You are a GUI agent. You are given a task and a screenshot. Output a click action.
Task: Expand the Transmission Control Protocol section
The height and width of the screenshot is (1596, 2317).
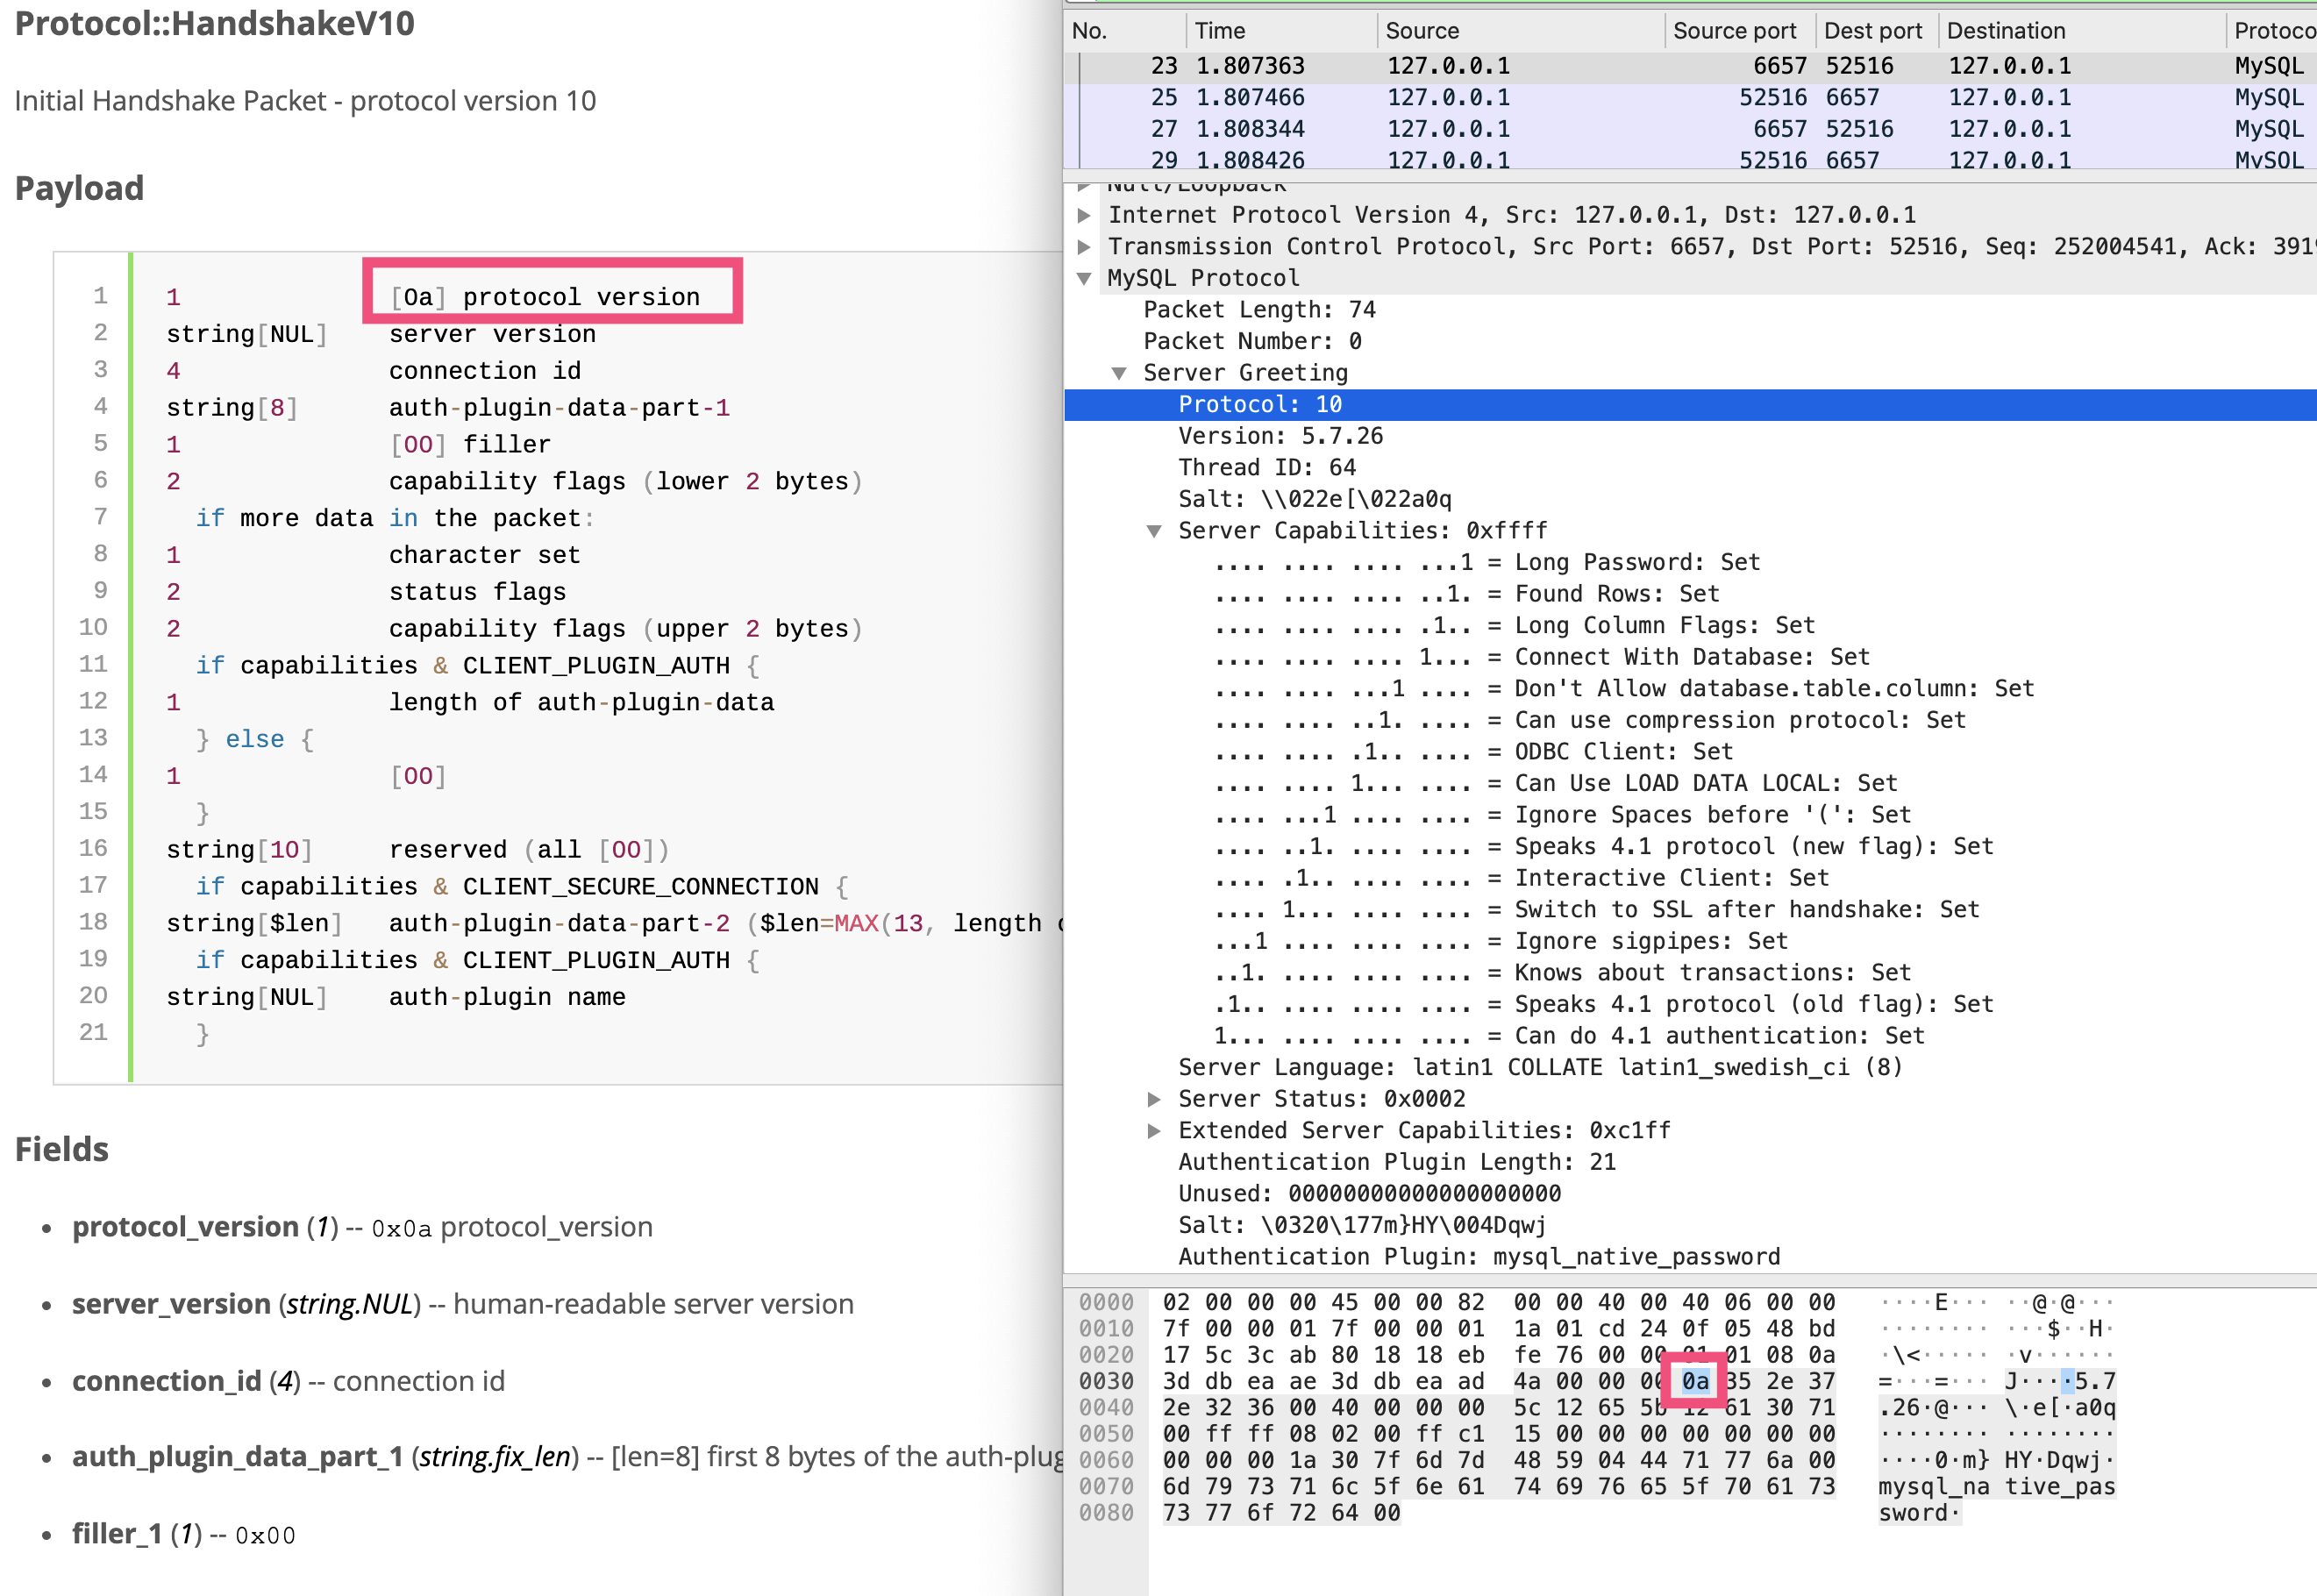[x=1084, y=247]
